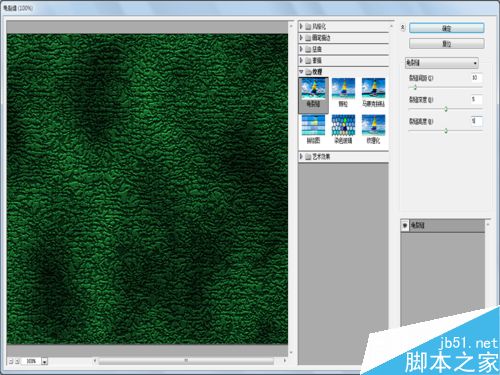Adjust the crack brightness slider handle
The height and width of the screenshot is (375, 500).
[x=446, y=131]
